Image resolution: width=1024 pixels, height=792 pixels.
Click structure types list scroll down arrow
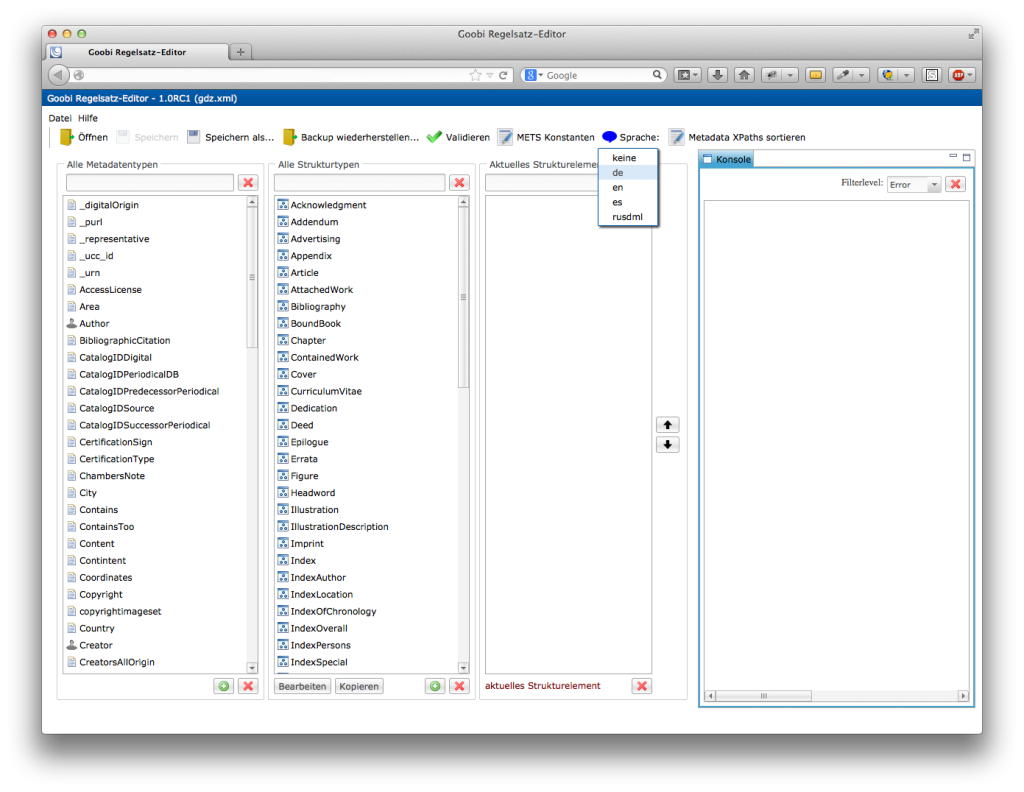(x=463, y=667)
